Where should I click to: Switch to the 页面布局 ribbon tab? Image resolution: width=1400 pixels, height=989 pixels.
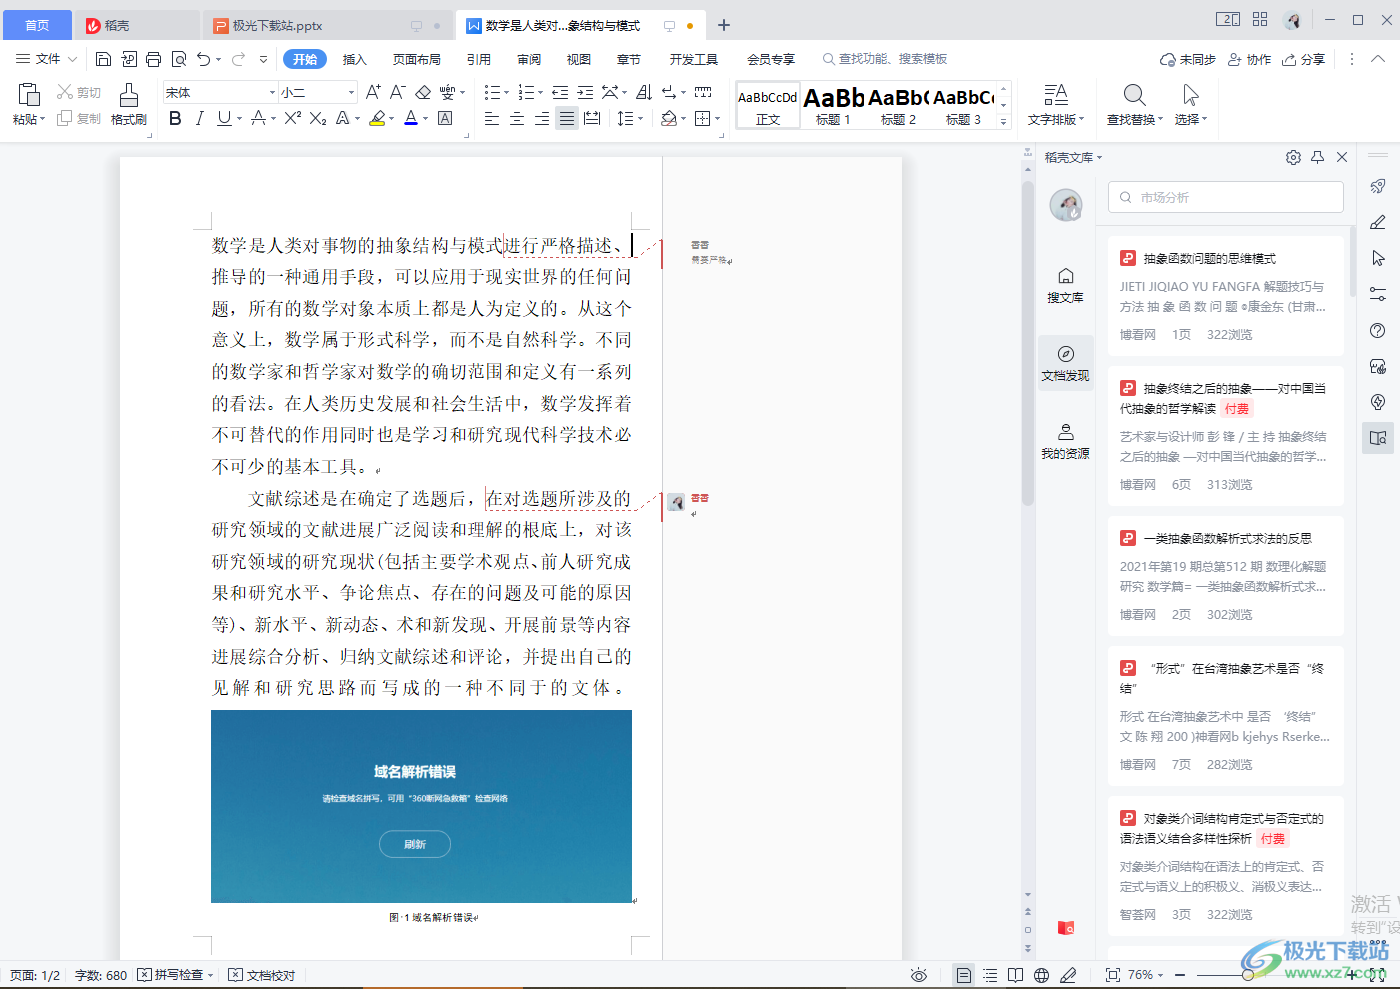pyautogui.click(x=417, y=59)
